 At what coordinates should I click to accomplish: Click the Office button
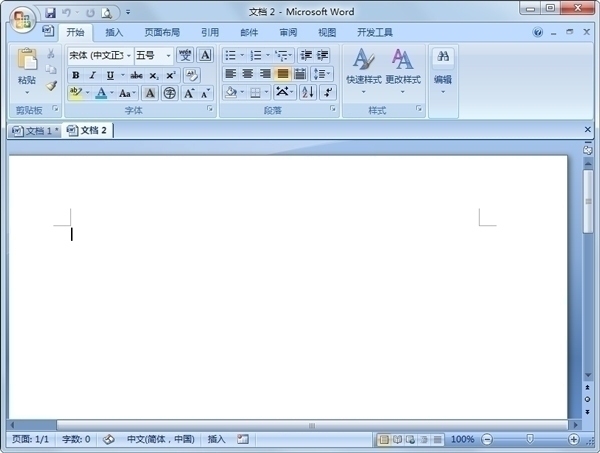[21, 20]
